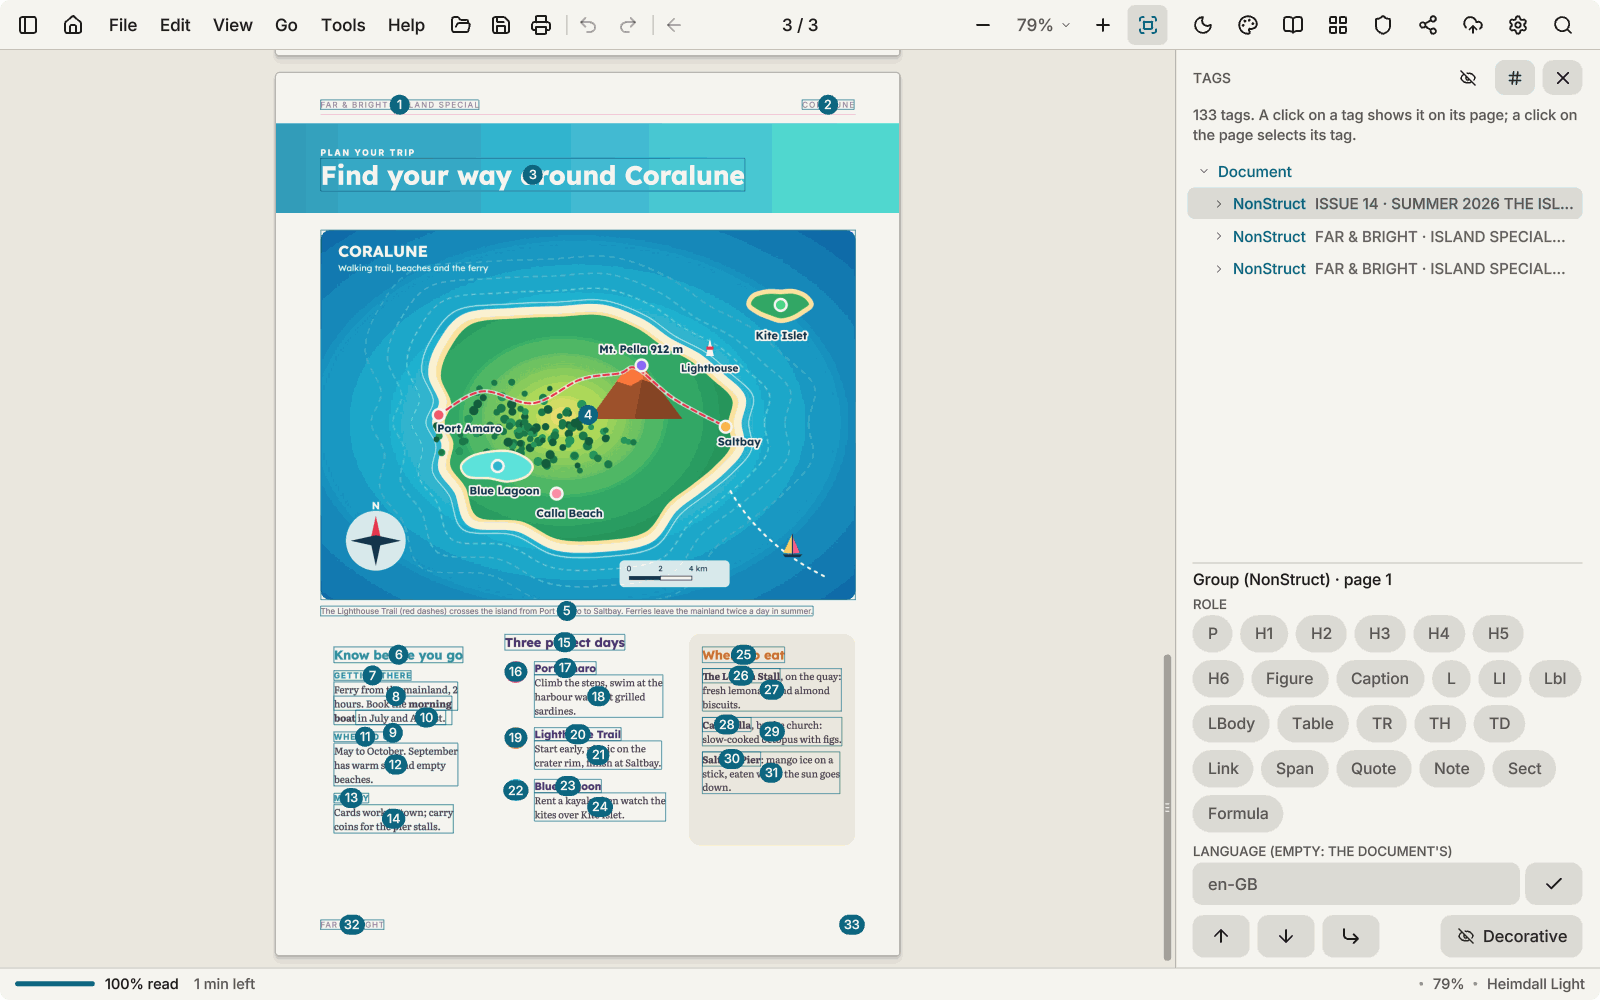The image size is (1600, 1000).
Task: Switch to dark mode moon icon
Action: point(1203,25)
